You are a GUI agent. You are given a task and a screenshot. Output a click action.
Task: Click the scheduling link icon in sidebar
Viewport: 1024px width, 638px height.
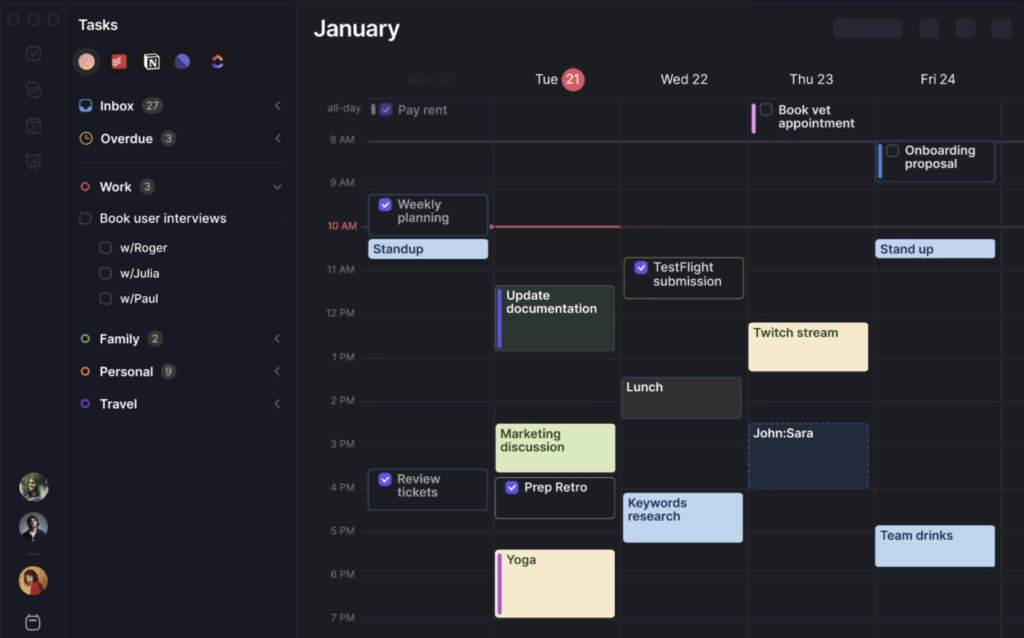point(33,90)
